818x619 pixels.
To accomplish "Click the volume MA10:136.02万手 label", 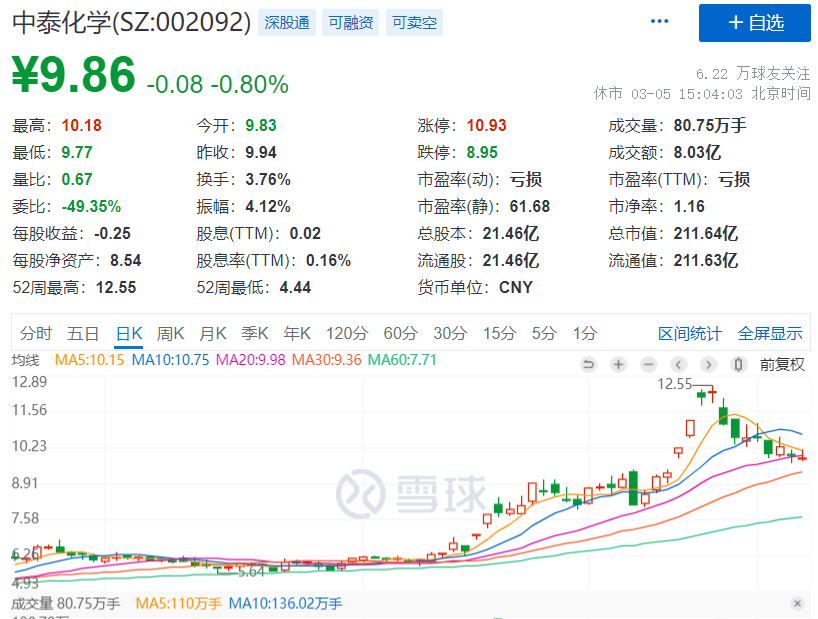I will [285, 604].
